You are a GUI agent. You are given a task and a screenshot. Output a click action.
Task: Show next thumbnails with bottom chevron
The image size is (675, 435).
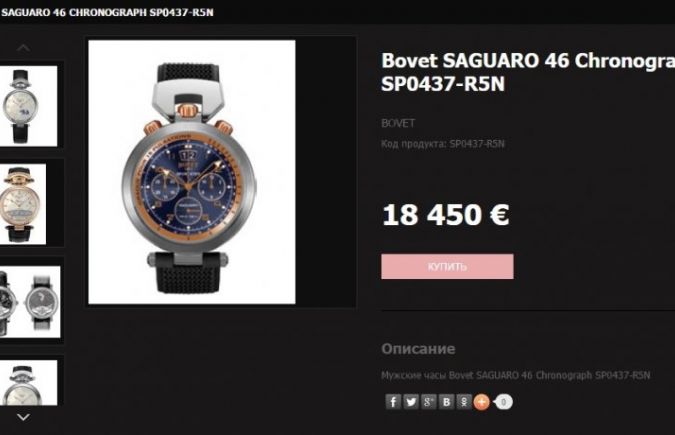point(23,417)
